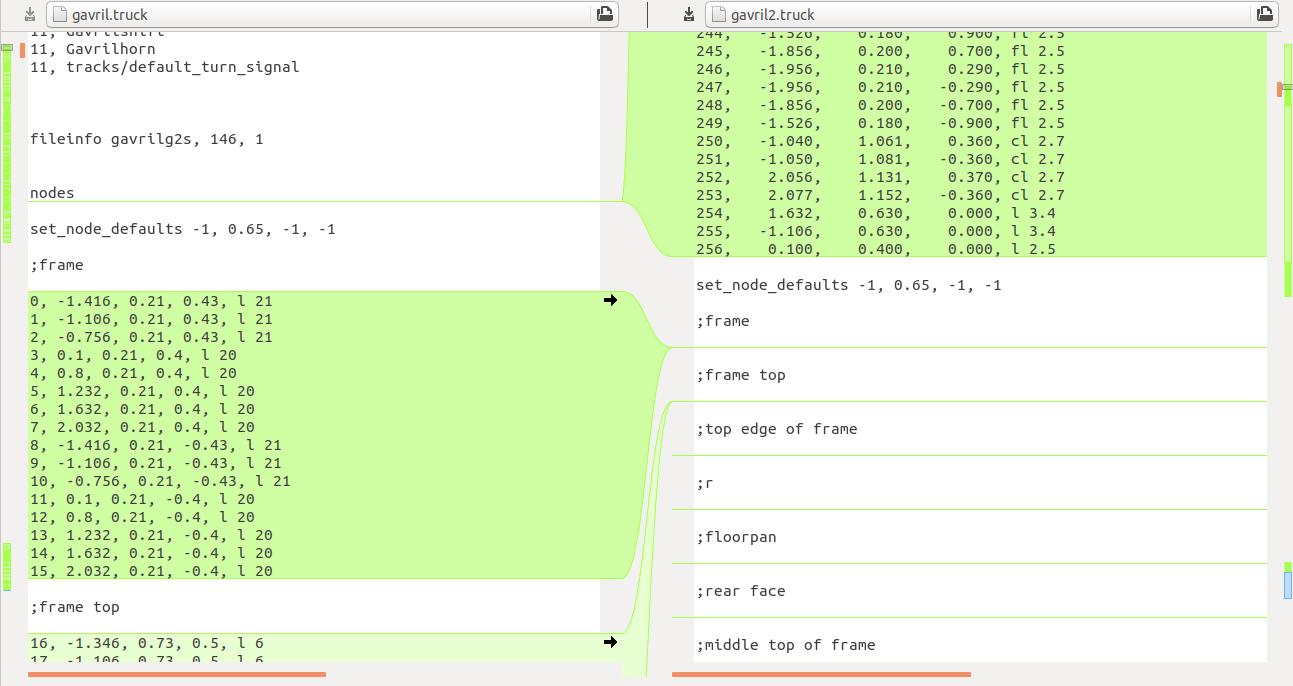Viewport: 1293px width, 686px height.
Task: Open gavril2.truck in an external editor
Action: pos(1265,14)
